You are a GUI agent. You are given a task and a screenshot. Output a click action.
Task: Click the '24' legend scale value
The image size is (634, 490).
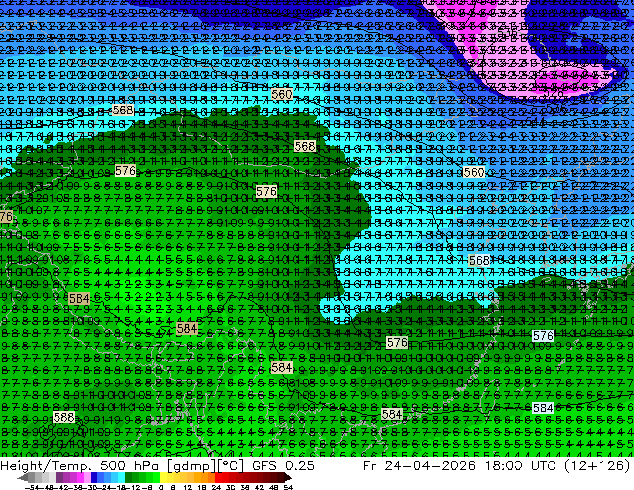tap(216, 487)
